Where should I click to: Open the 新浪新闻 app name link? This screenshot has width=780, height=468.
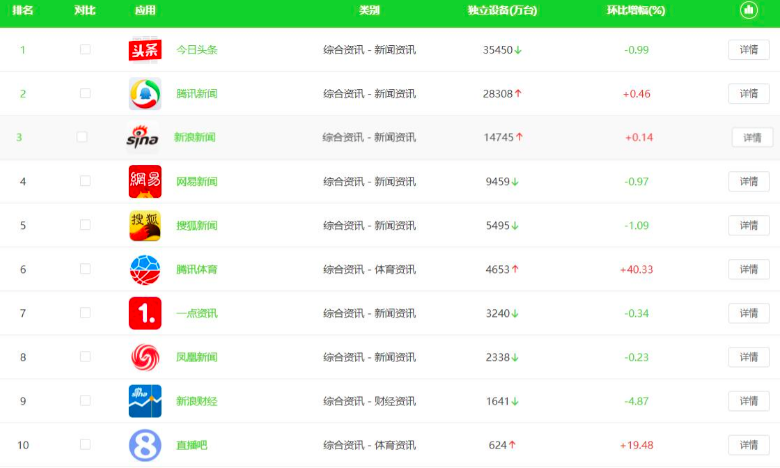(195, 137)
